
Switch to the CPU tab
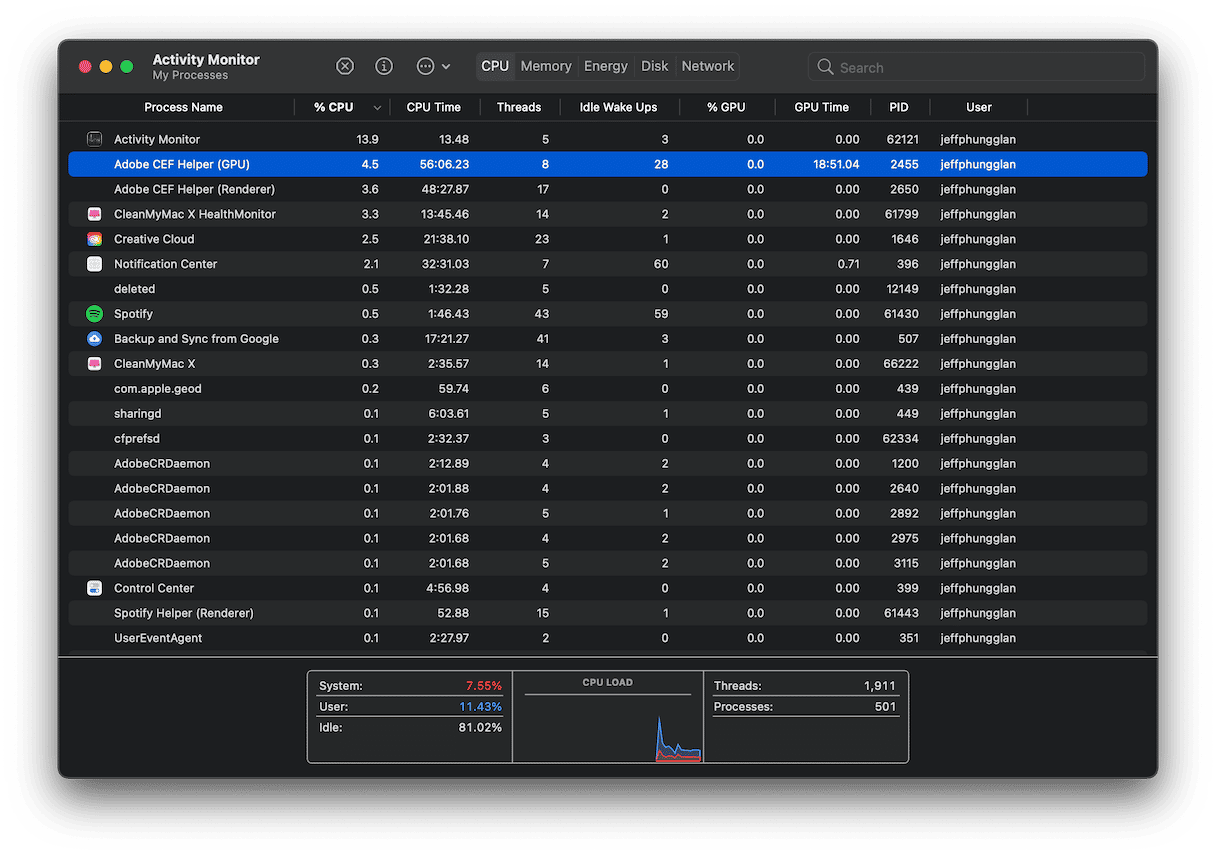495,66
